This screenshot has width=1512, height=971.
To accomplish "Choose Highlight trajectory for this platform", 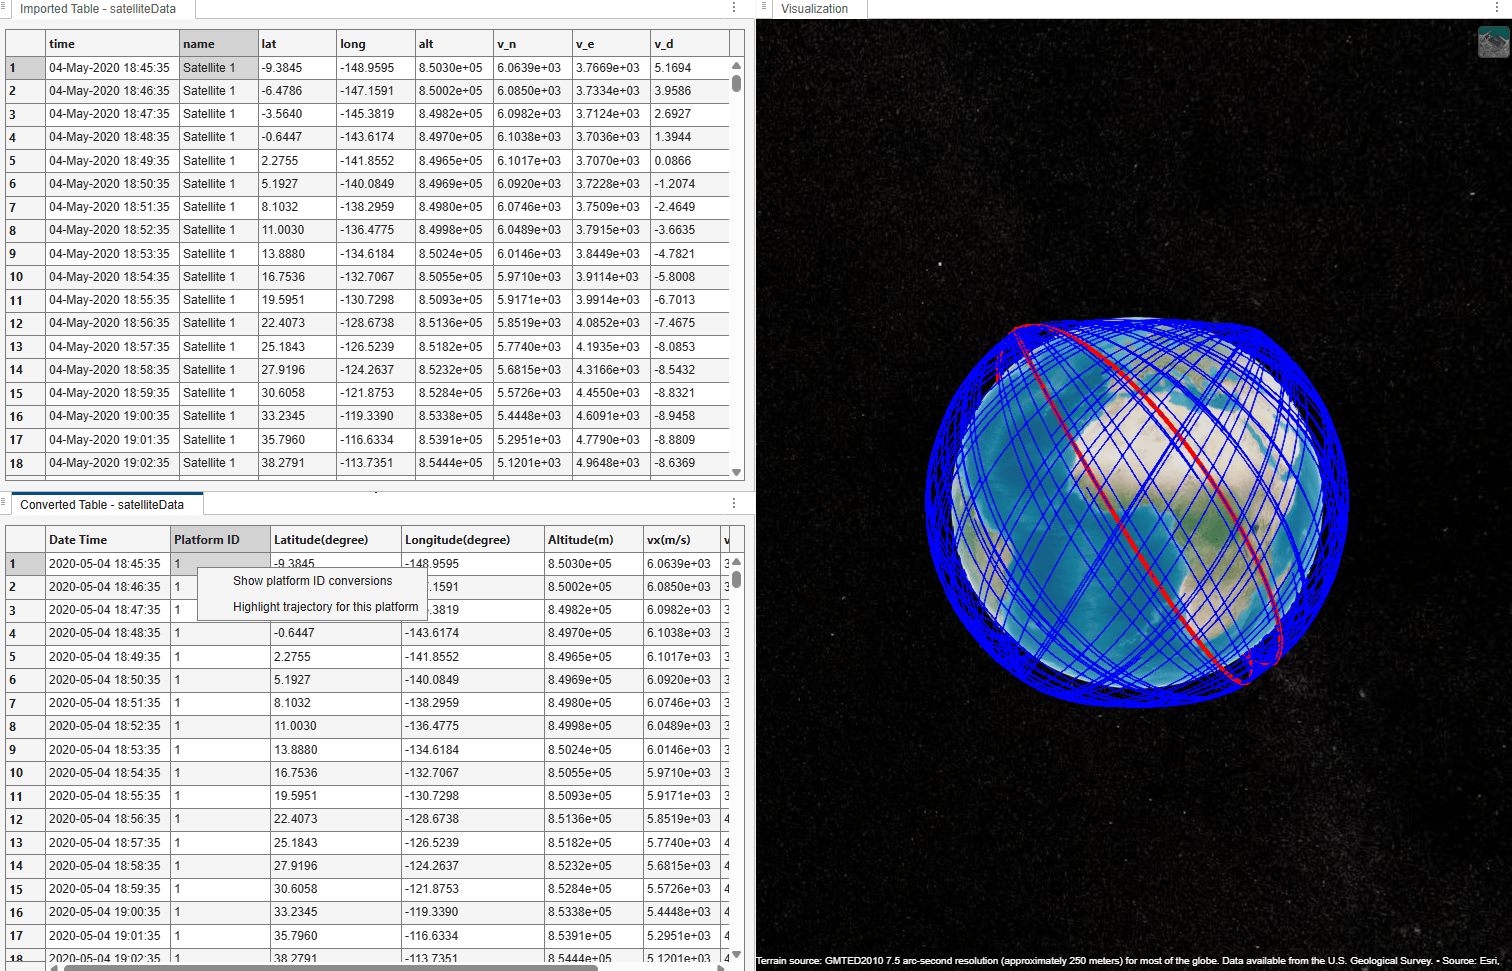I will click(x=313, y=607).
